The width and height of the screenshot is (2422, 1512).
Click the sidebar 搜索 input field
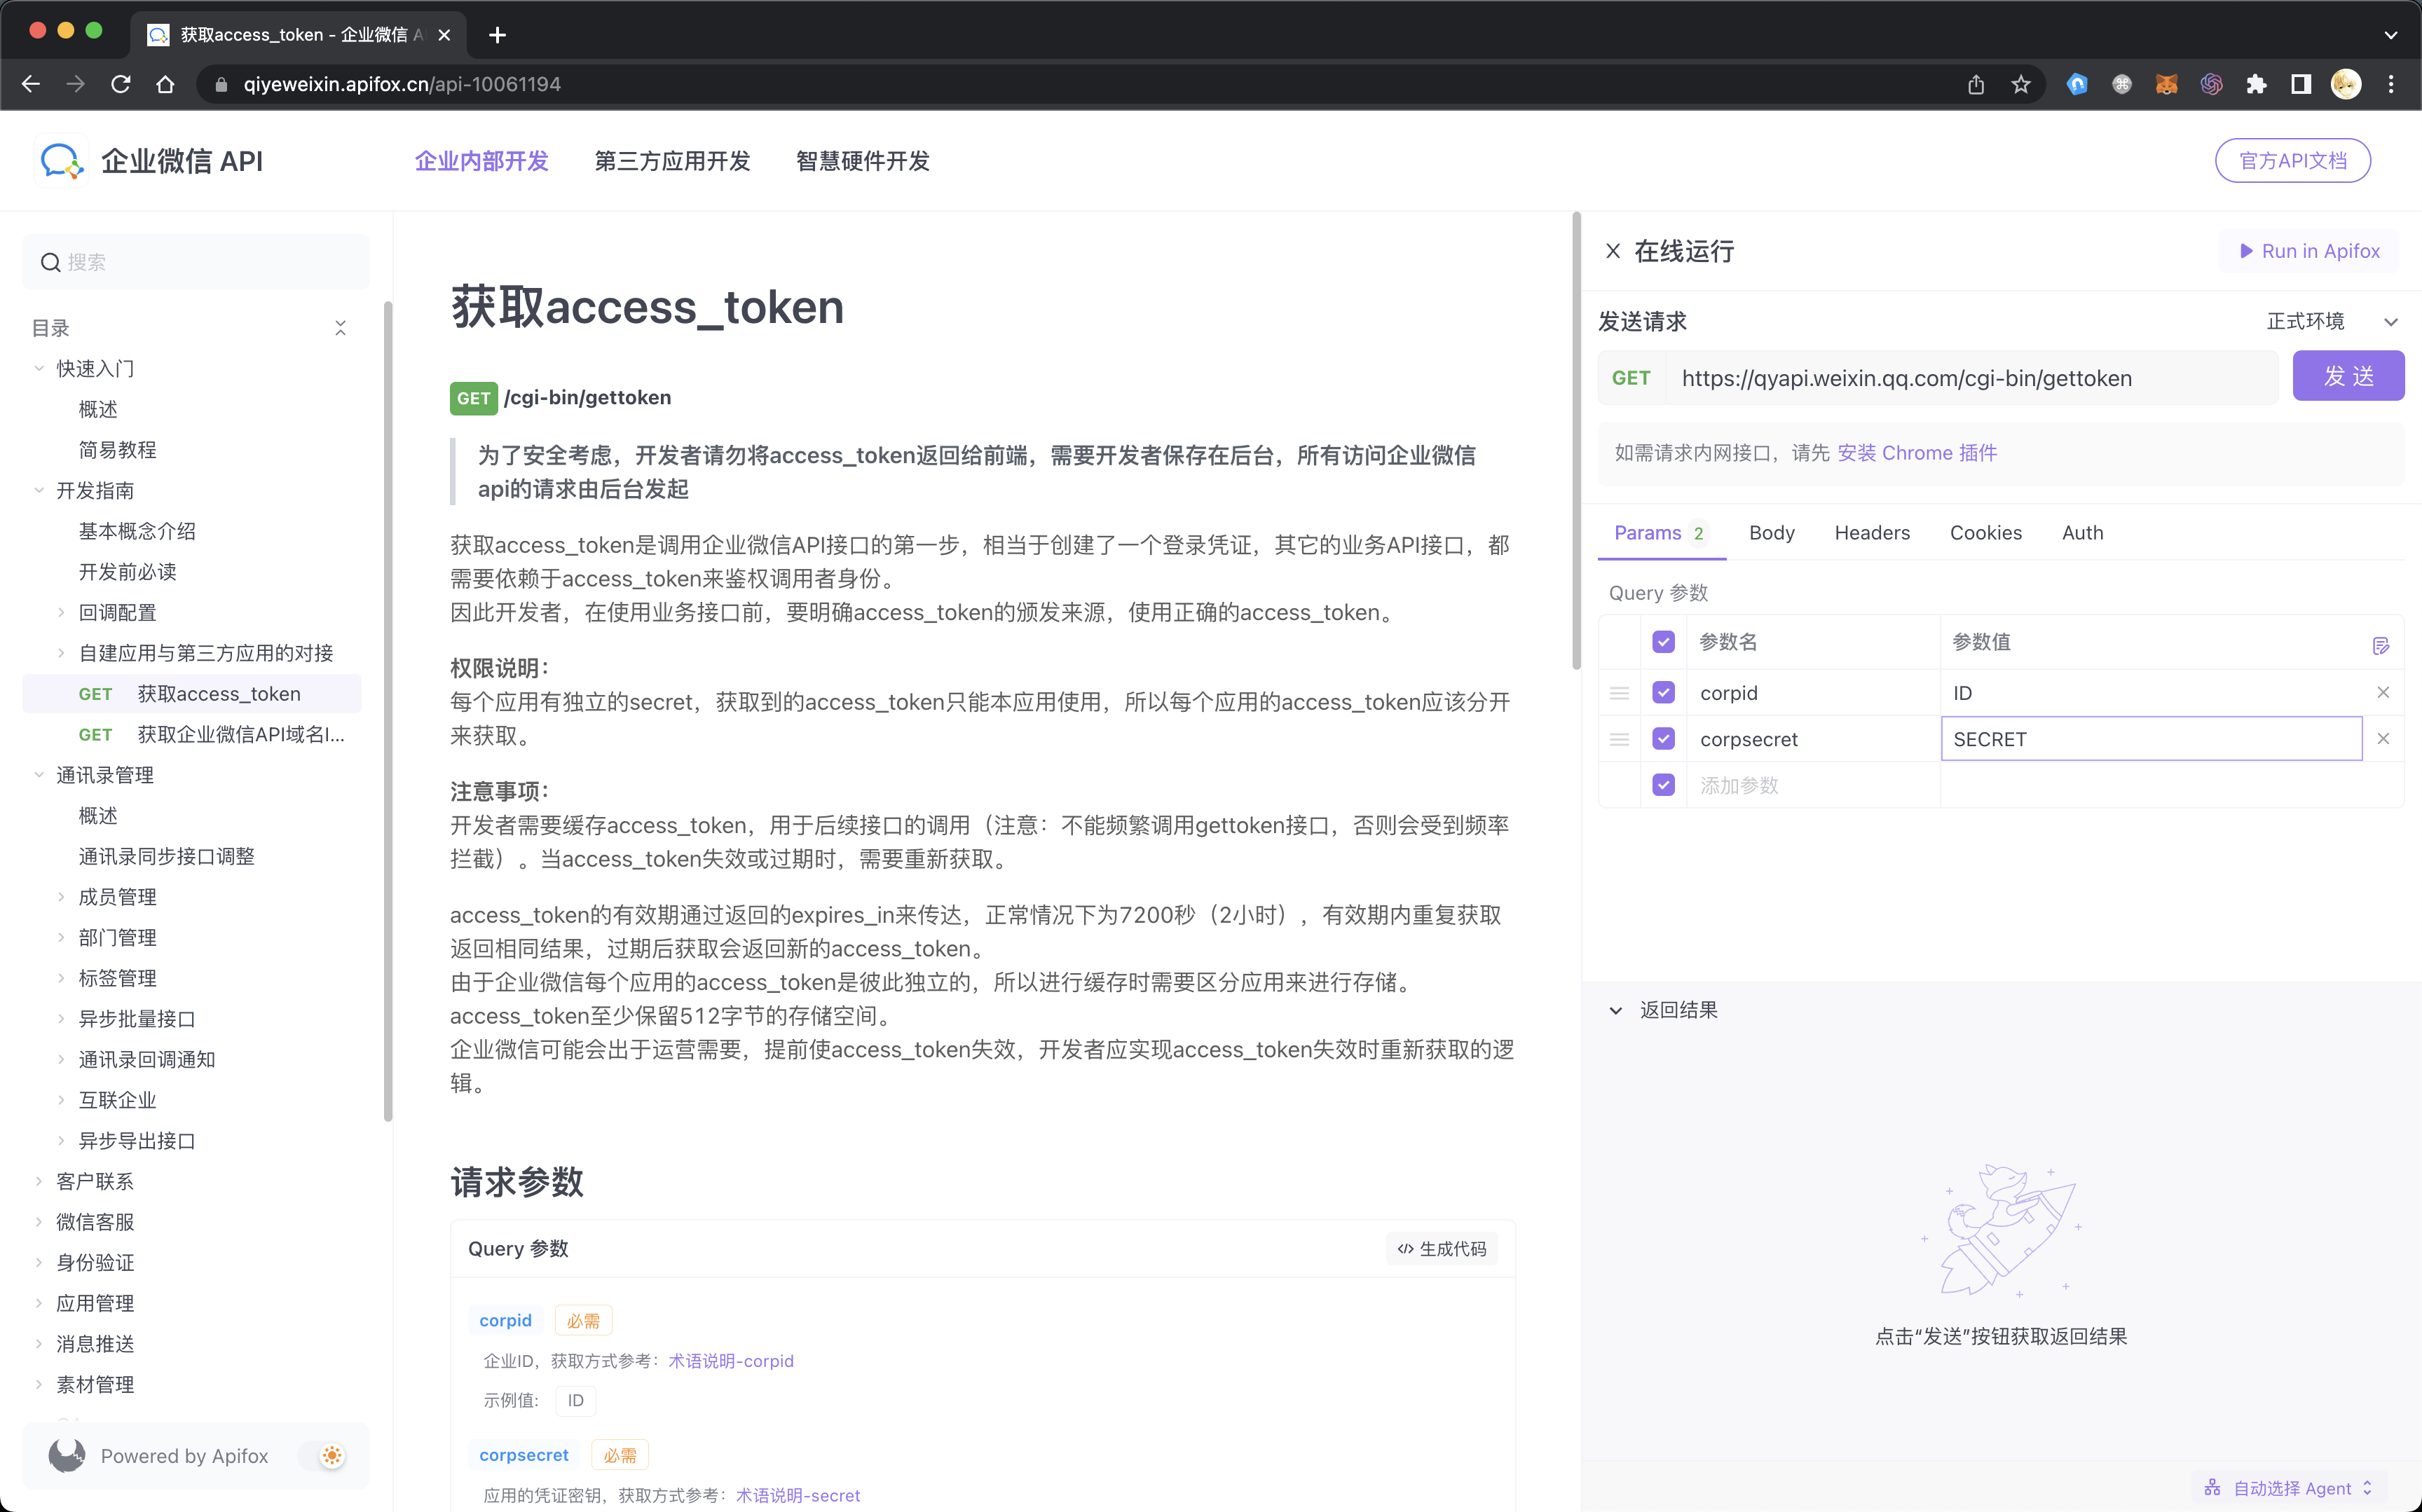[196, 262]
